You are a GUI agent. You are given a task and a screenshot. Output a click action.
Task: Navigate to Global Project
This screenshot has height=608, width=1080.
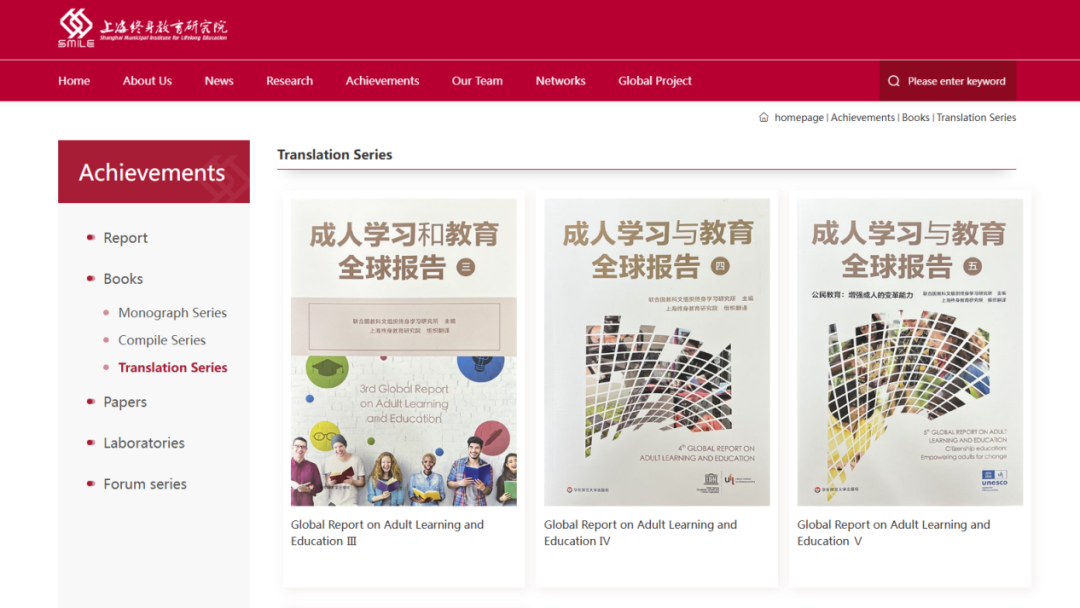pos(654,81)
